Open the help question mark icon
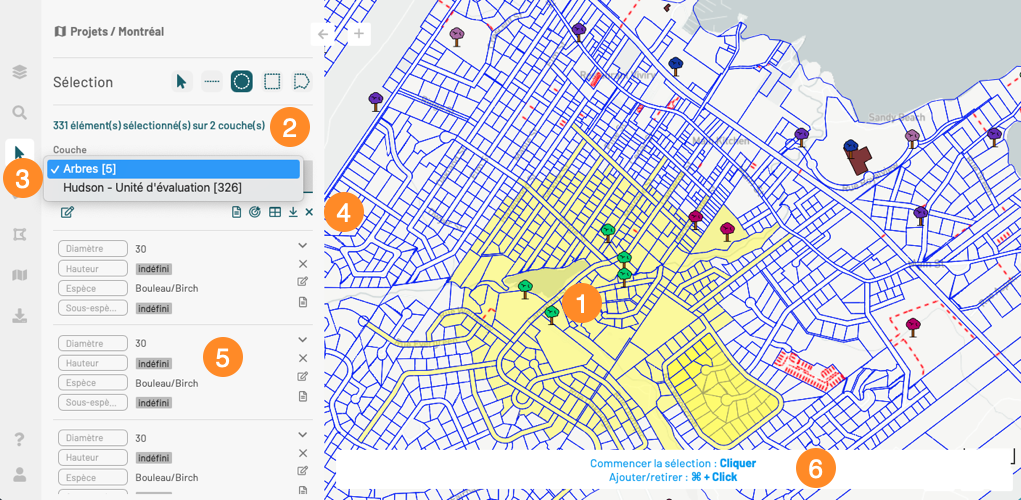Viewport: 1021px width, 500px height. pos(19,439)
